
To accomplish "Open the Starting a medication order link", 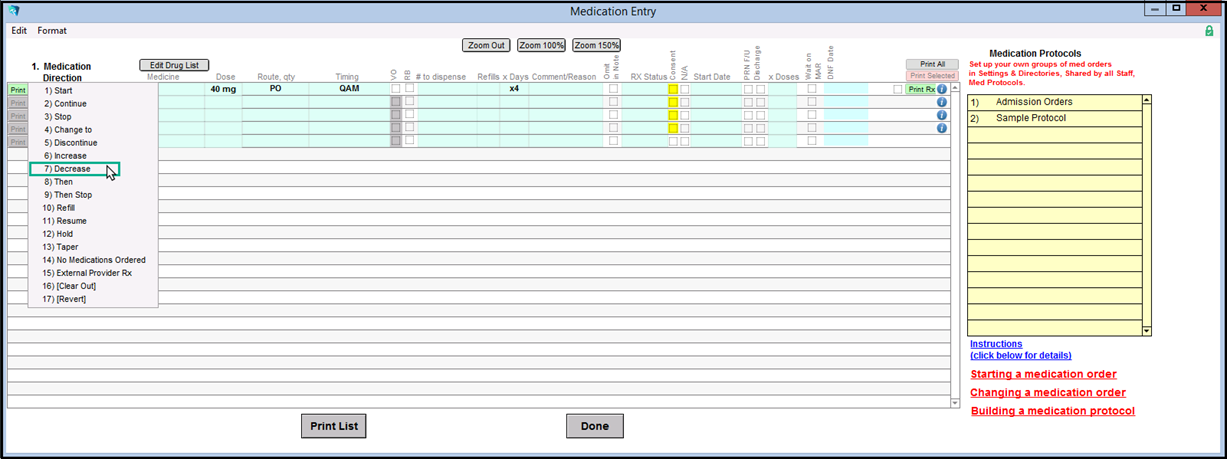I will click(1043, 374).
